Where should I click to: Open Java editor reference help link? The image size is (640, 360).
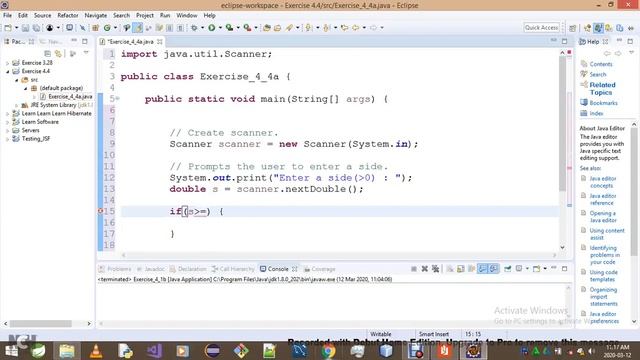click(602, 199)
